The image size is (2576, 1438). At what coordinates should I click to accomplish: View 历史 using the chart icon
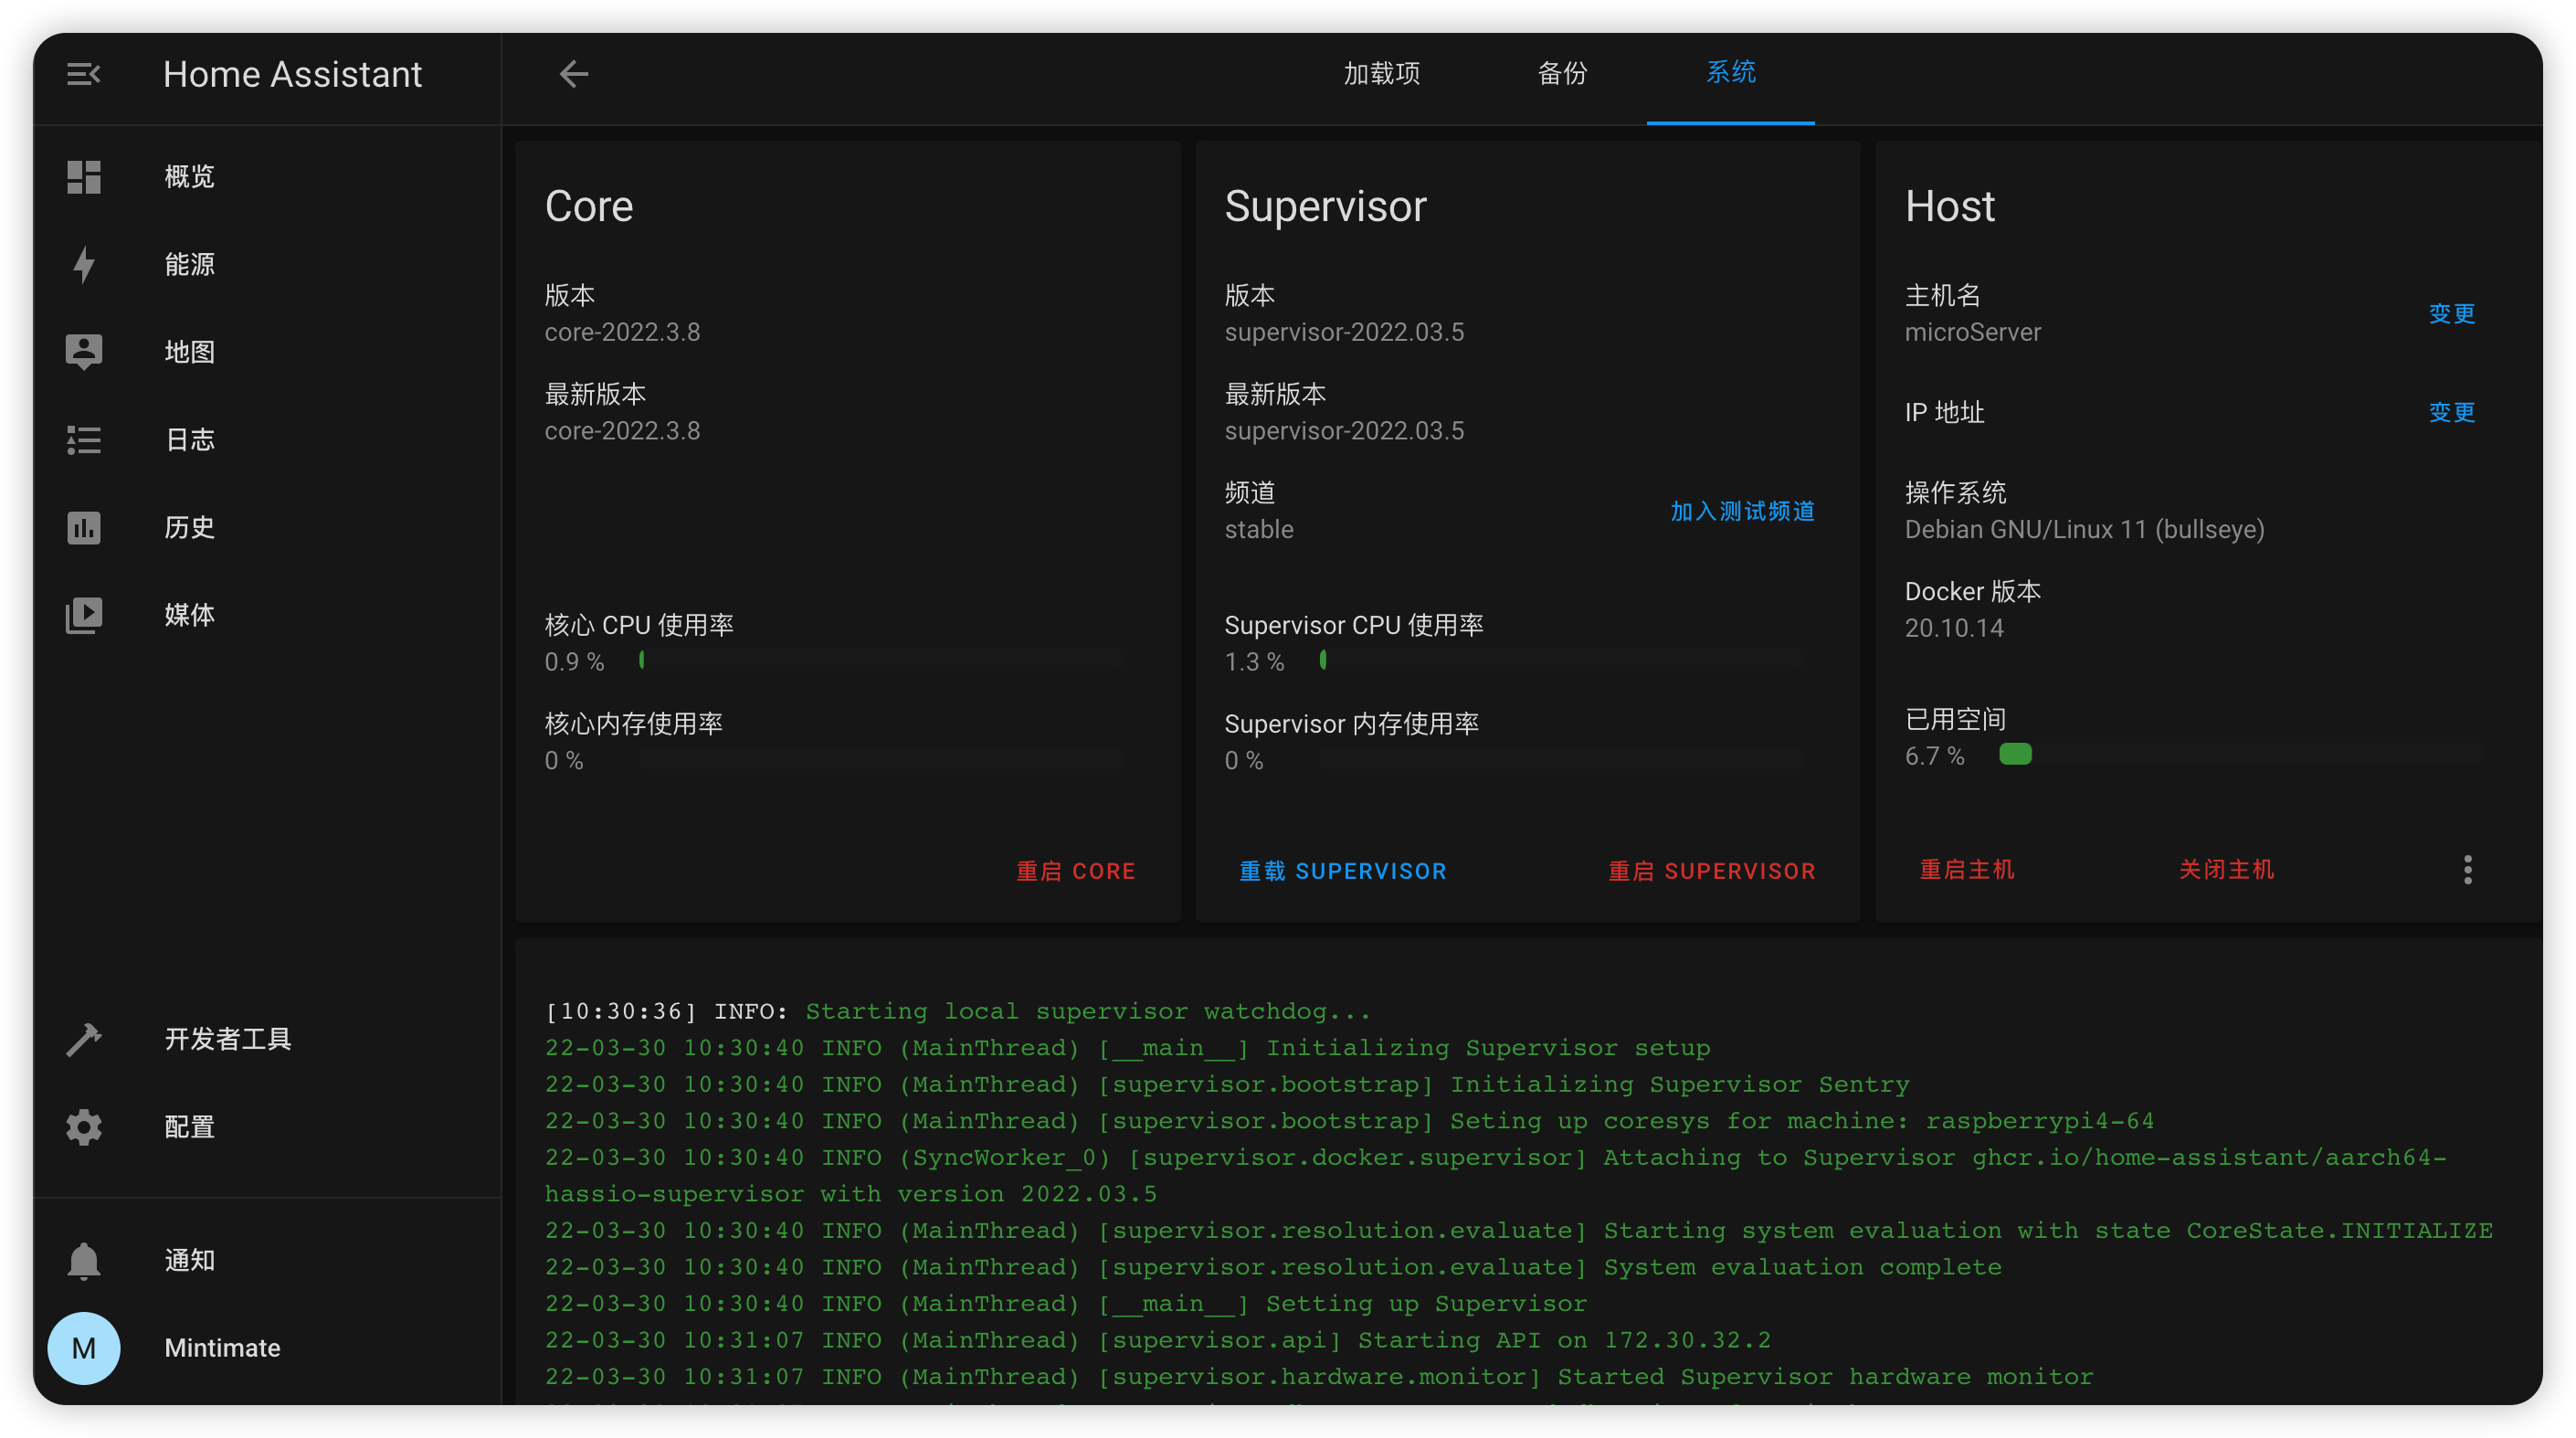point(84,527)
